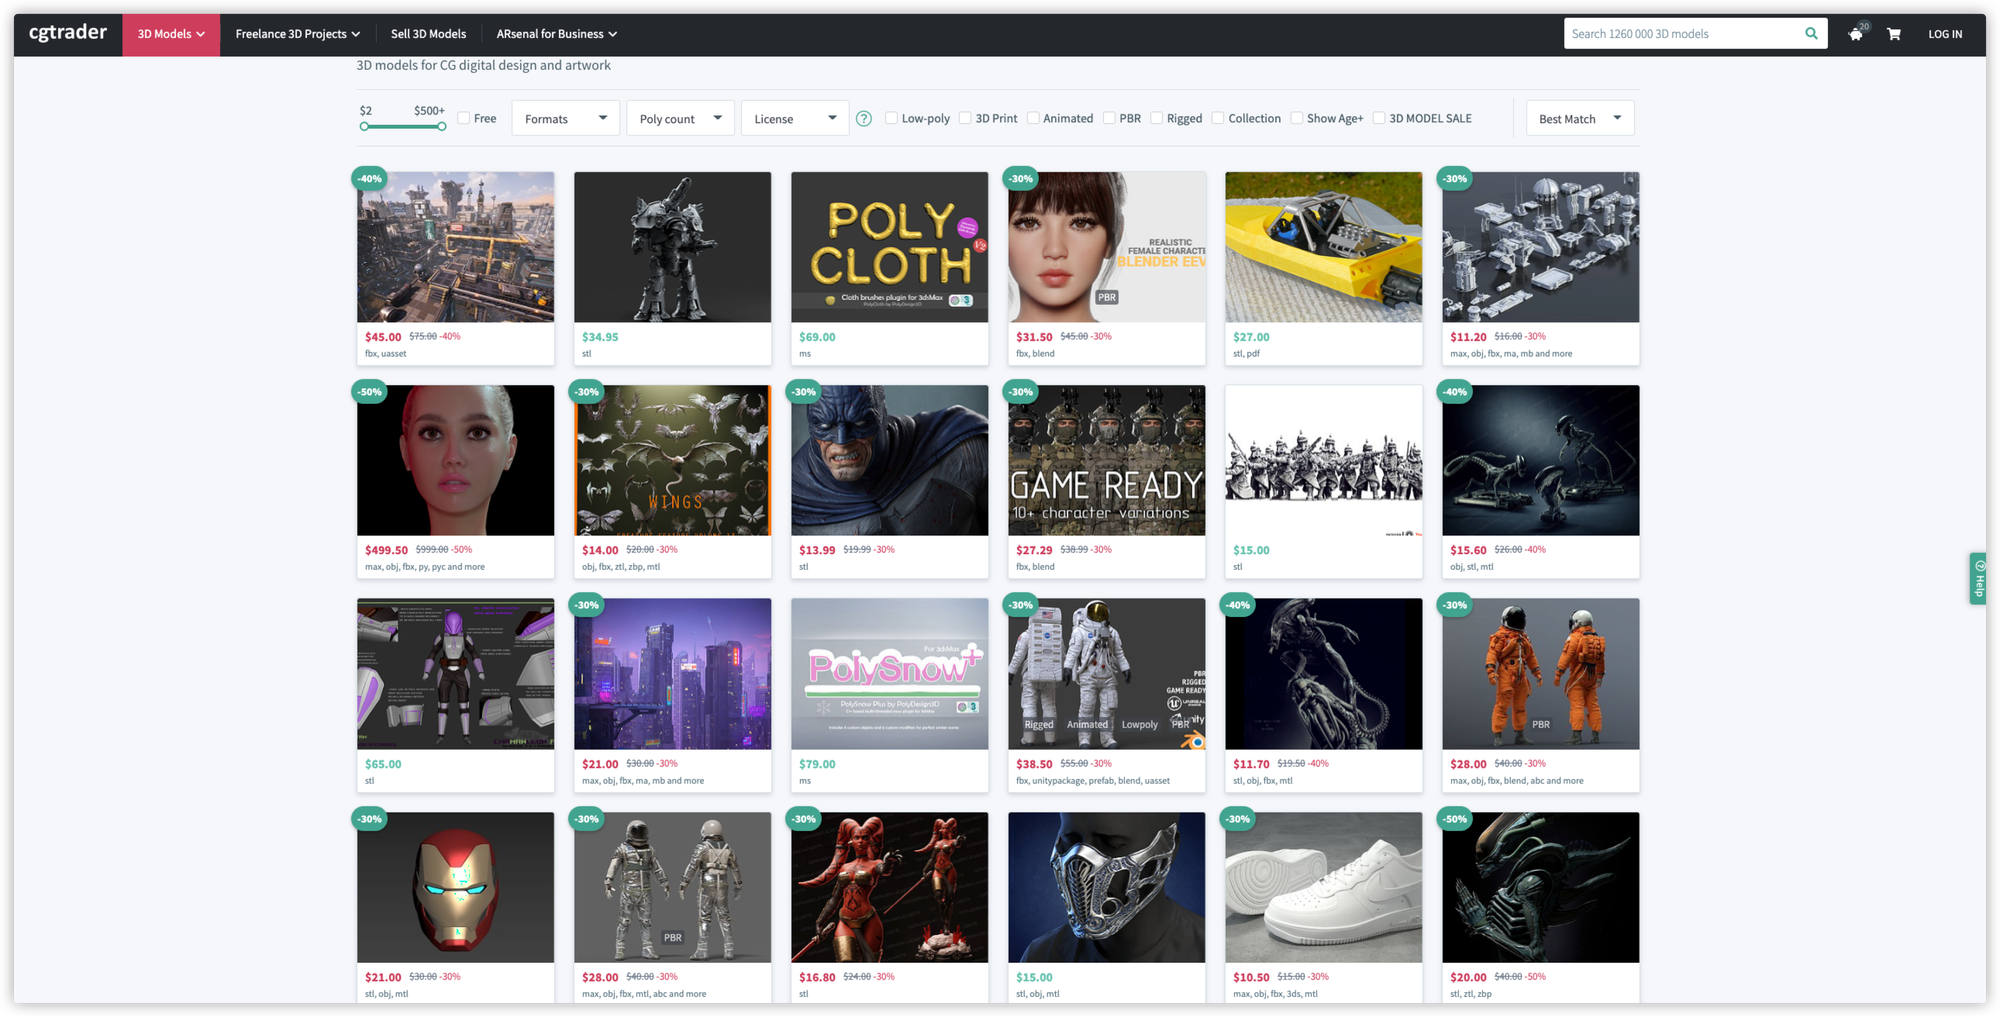The height and width of the screenshot is (1017, 2000).
Task: Open the Help tab on the right edge
Action: [x=1977, y=578]
